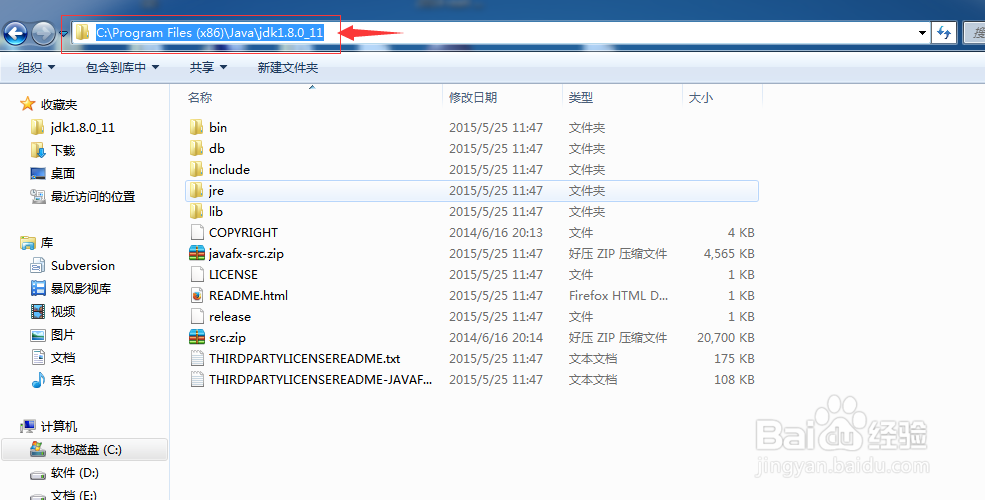985x500 pixels.
Task: Open 音乐 music library in sidebar
Action: 63,381
